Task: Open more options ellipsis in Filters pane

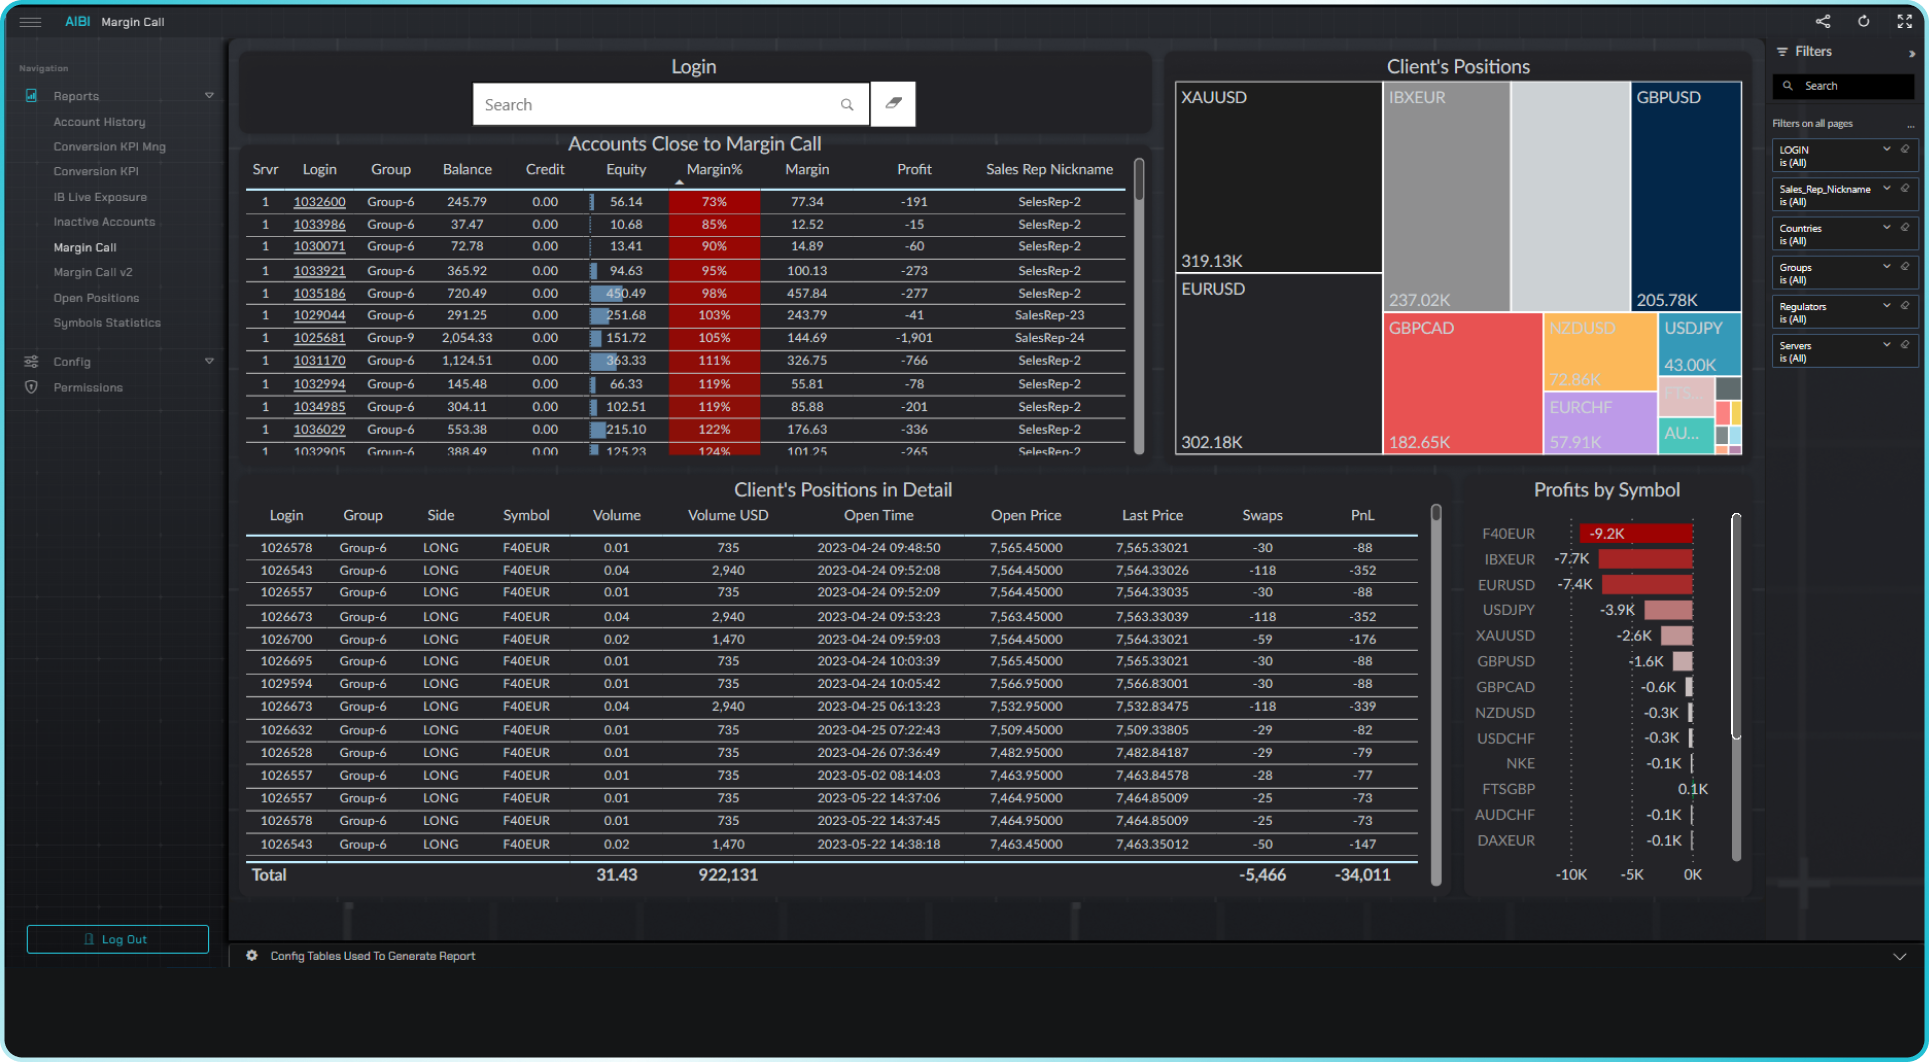Action: coord(1910,125)
